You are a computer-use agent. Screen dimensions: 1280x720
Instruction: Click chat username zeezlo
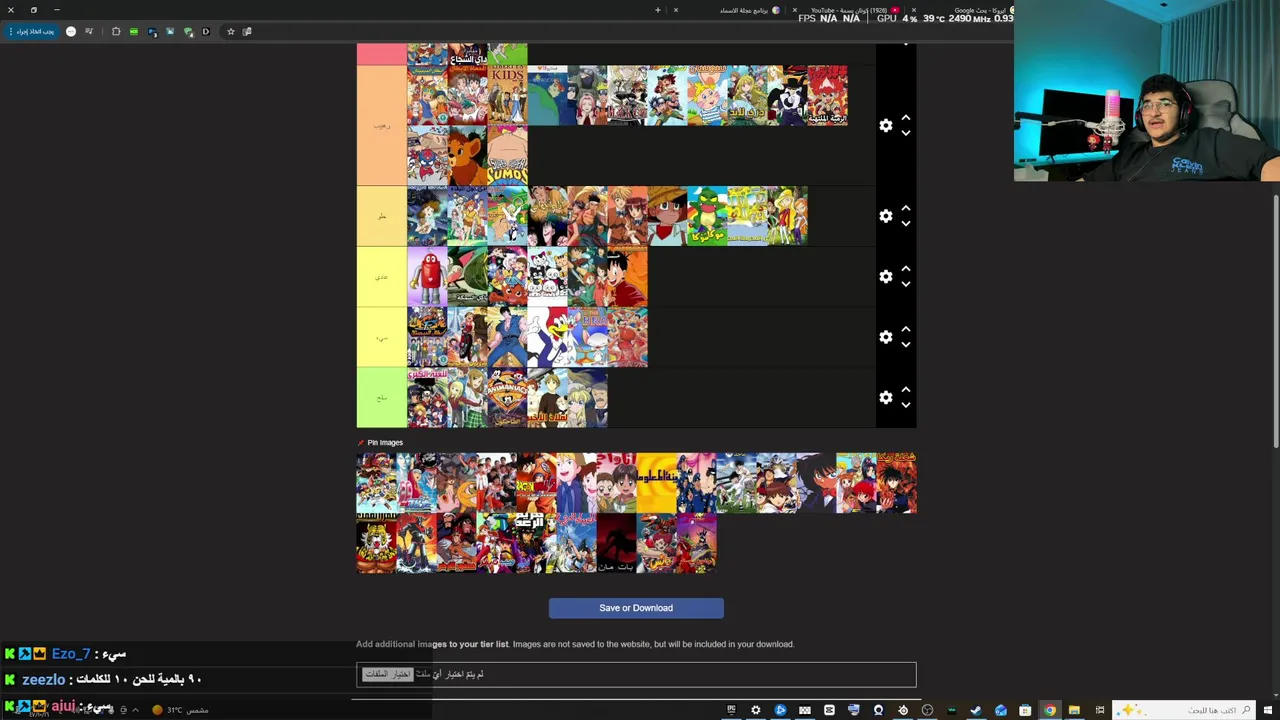tap(44, 680)
